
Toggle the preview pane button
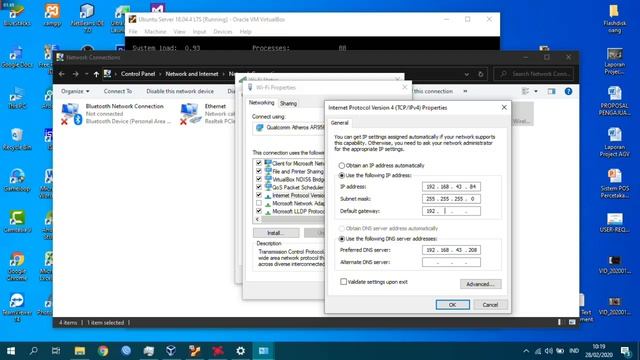(551, 91)
